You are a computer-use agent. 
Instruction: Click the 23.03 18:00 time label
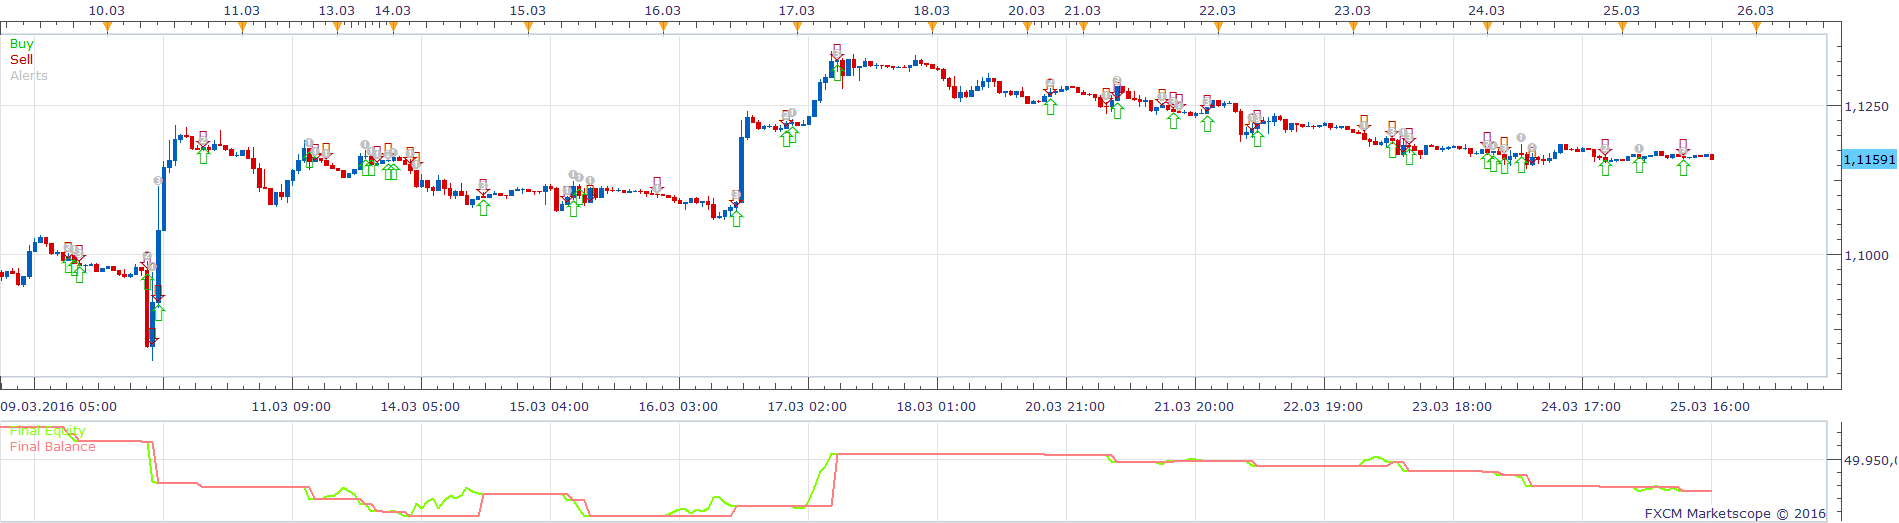click(x=1452, y=407)
